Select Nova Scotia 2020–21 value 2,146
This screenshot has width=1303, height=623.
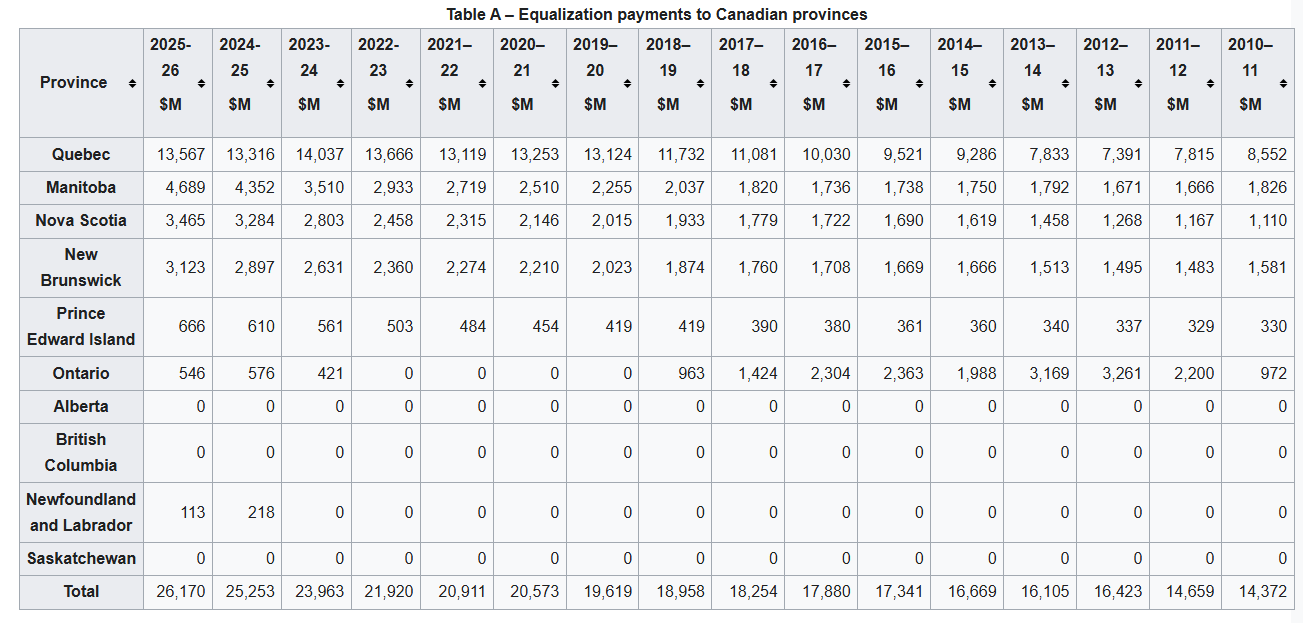tap(539, 220)
